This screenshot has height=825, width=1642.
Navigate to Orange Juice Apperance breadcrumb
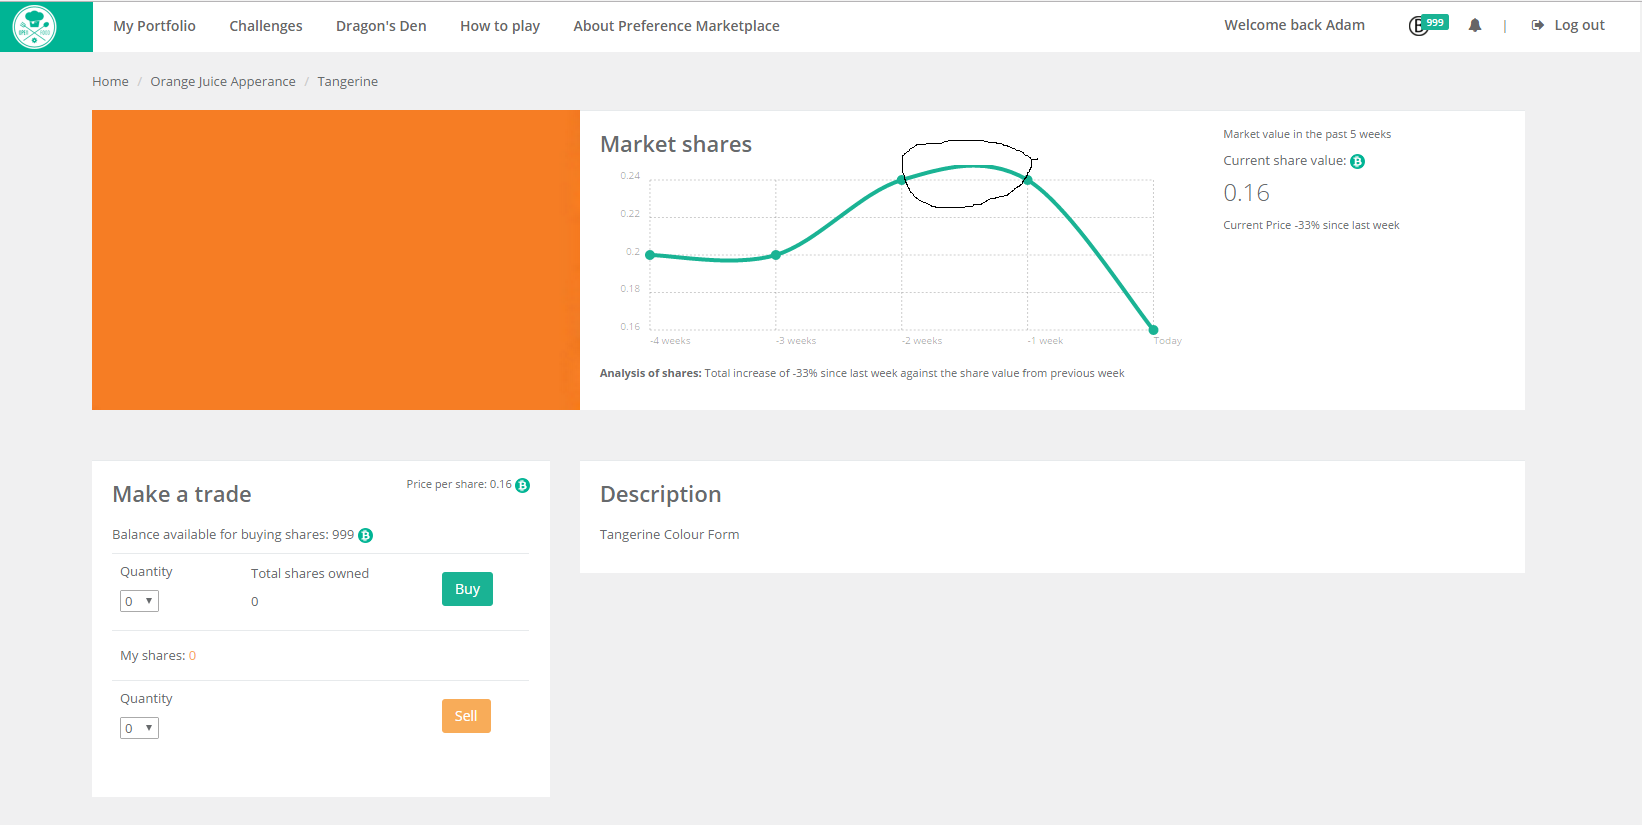[223, 82]
